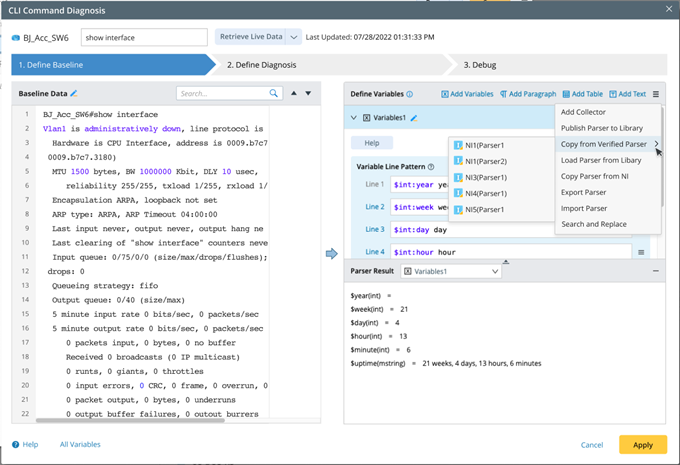Image resolution: width=680 pixels, height=465 pixels.
Task: Click the Define Variables info icon
Action: 409,94
